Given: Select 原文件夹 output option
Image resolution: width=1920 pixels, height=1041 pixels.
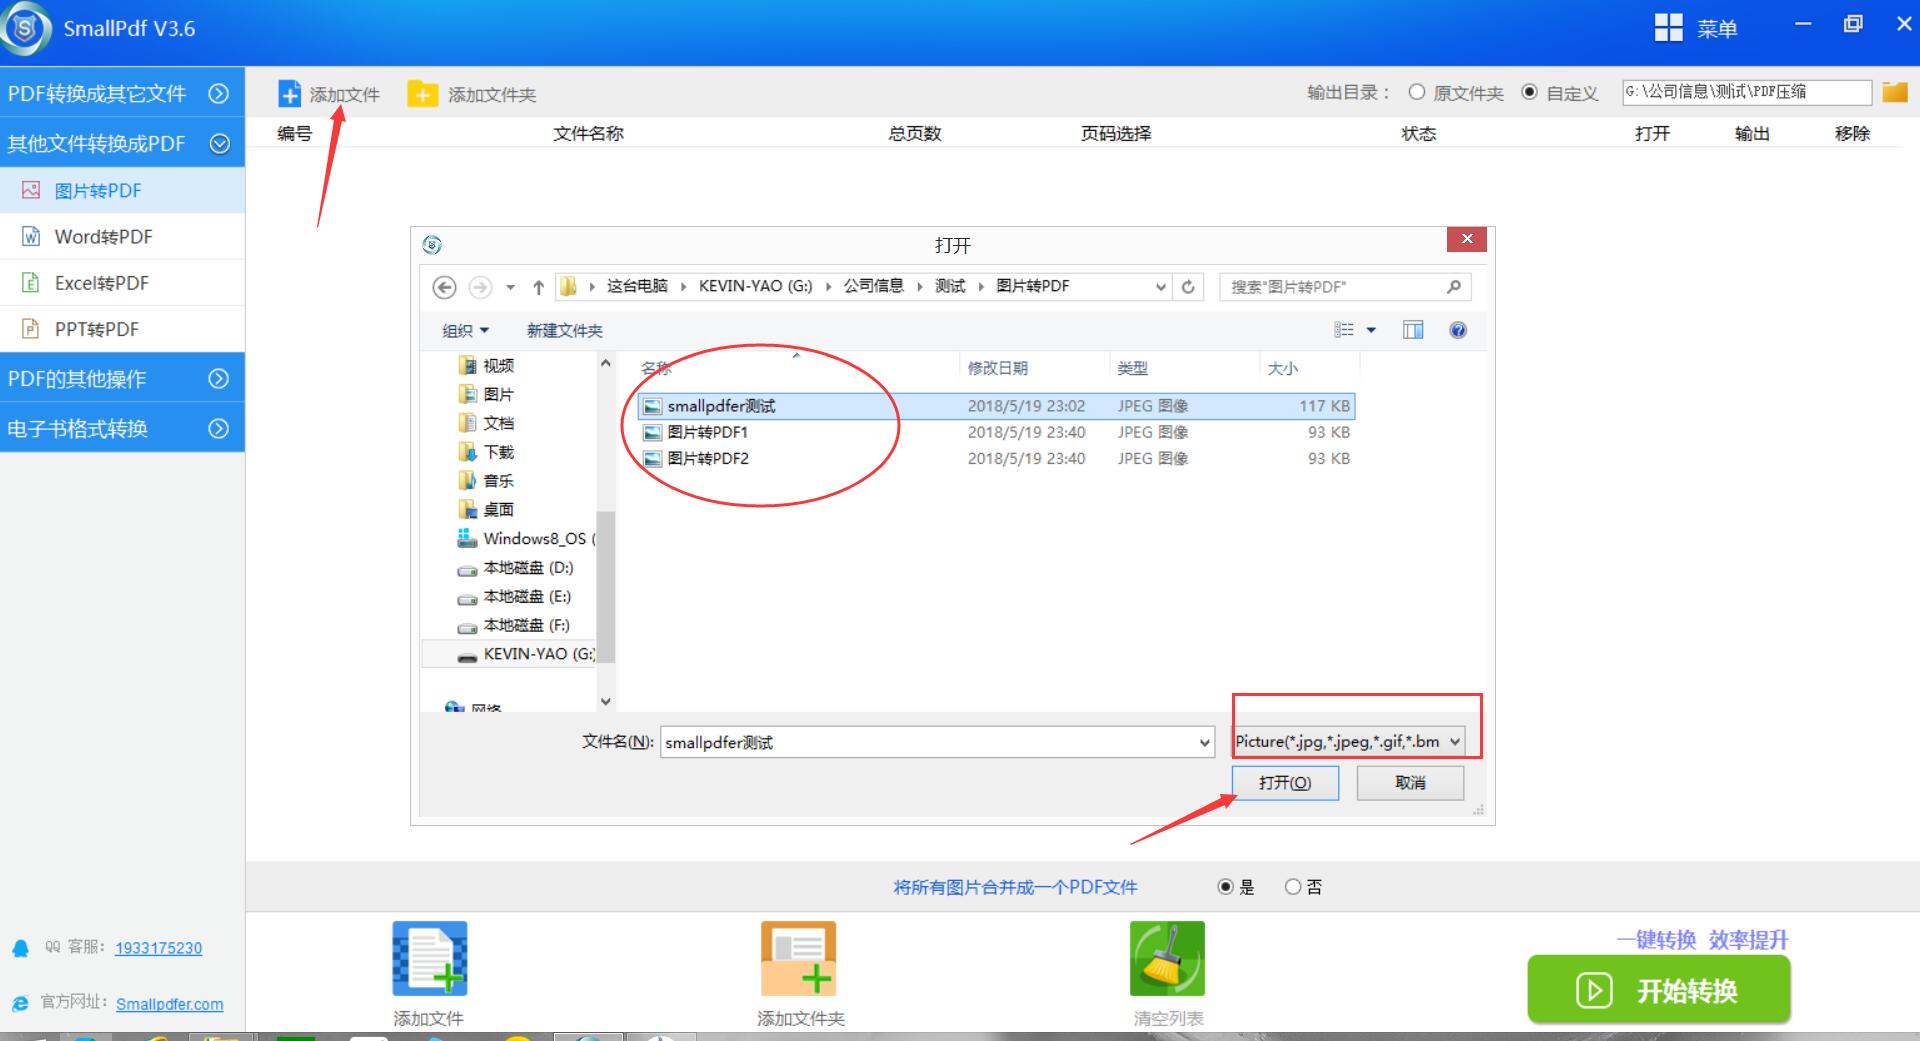Looking at the screenshot, I should [x=1417, y=92].
